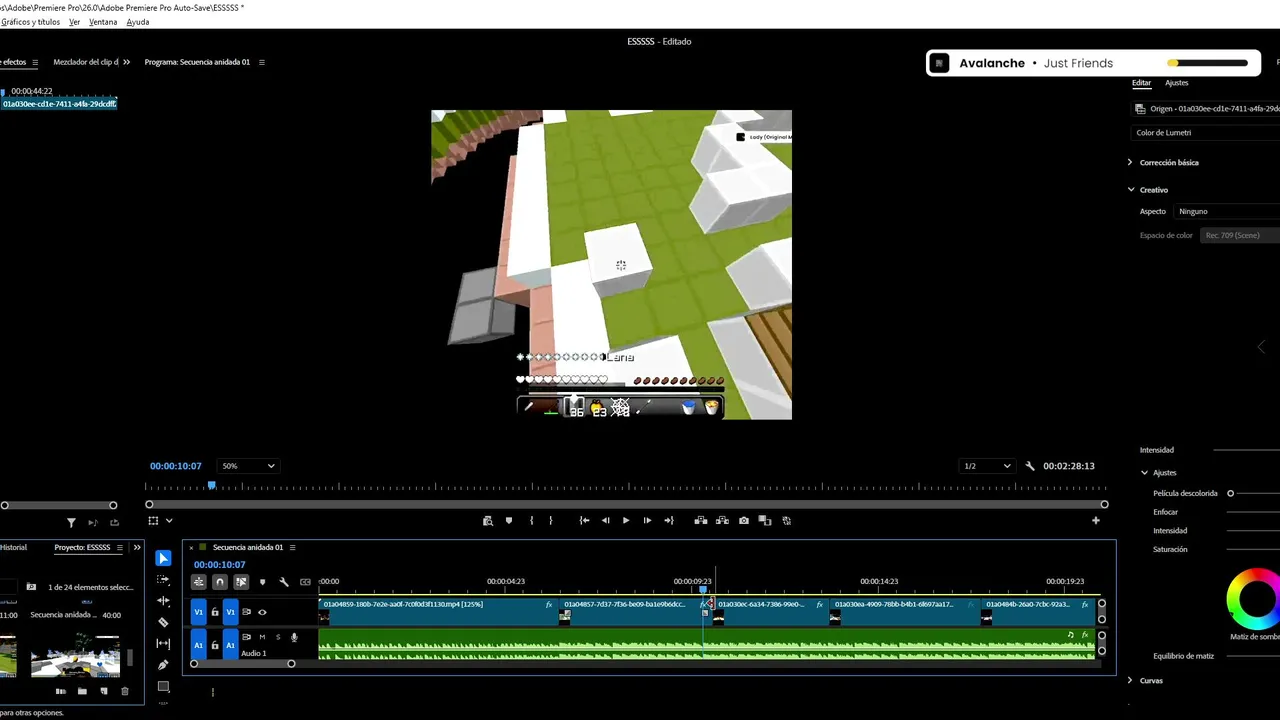Open the Mezclador del clip de audio tab
Image resolution: width=1280 pixels, height=720 pixels.
86,62
